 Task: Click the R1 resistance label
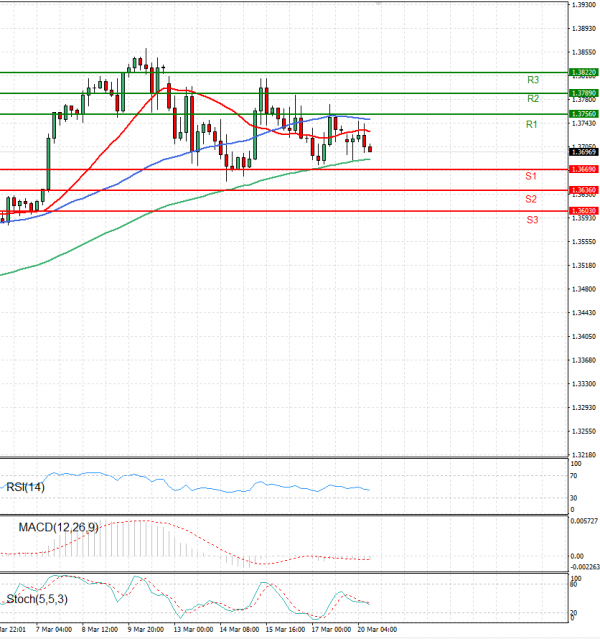[x=532, y=124]
